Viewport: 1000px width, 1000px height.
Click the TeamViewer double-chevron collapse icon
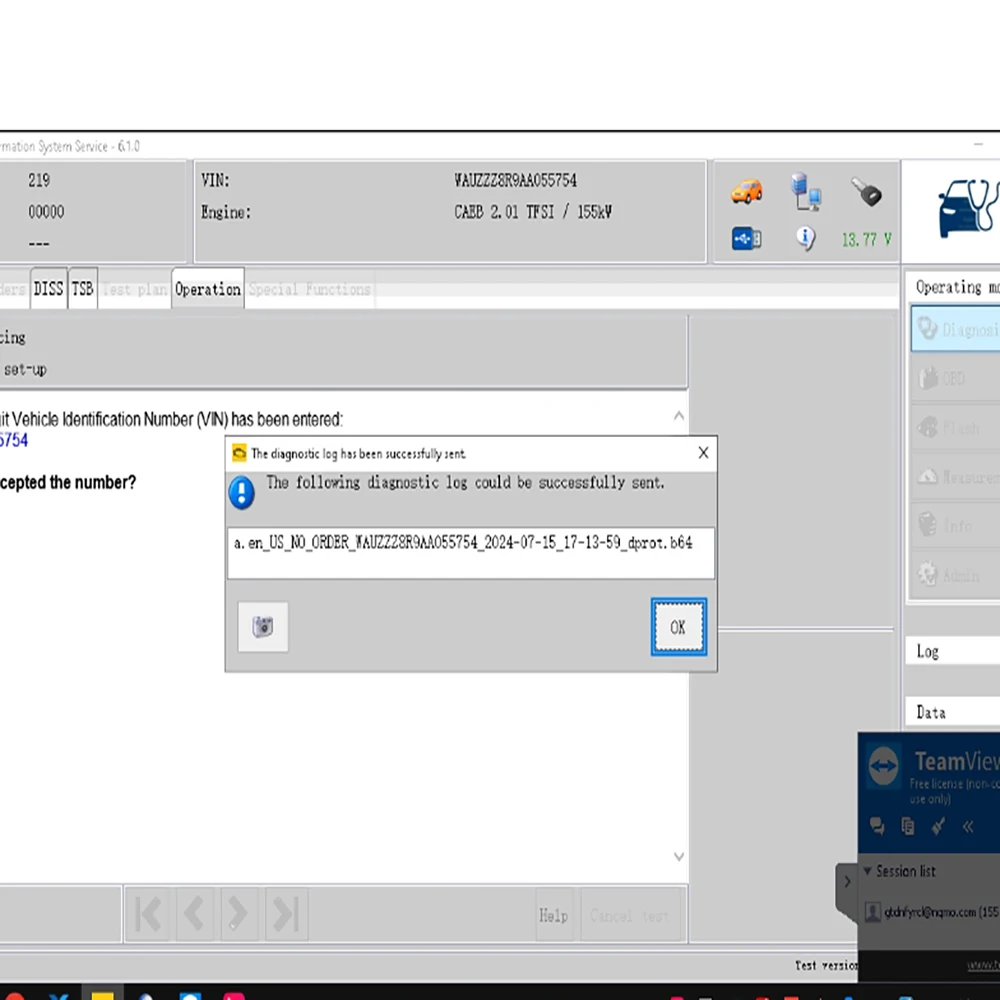pos(968,827)
